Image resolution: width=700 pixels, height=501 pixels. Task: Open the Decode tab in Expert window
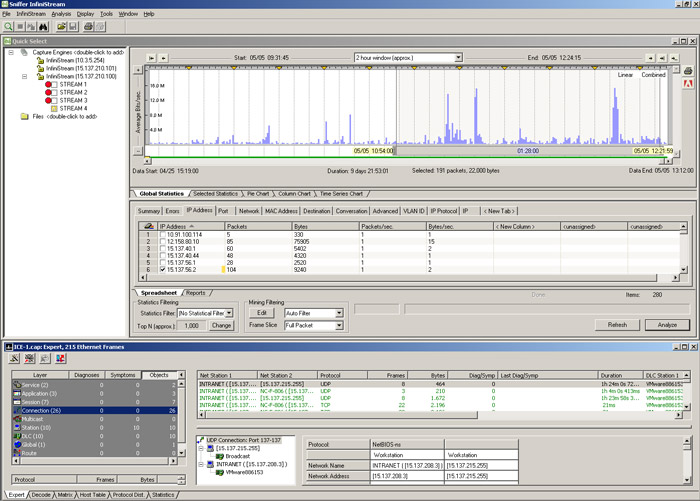(x=41, y=495)
